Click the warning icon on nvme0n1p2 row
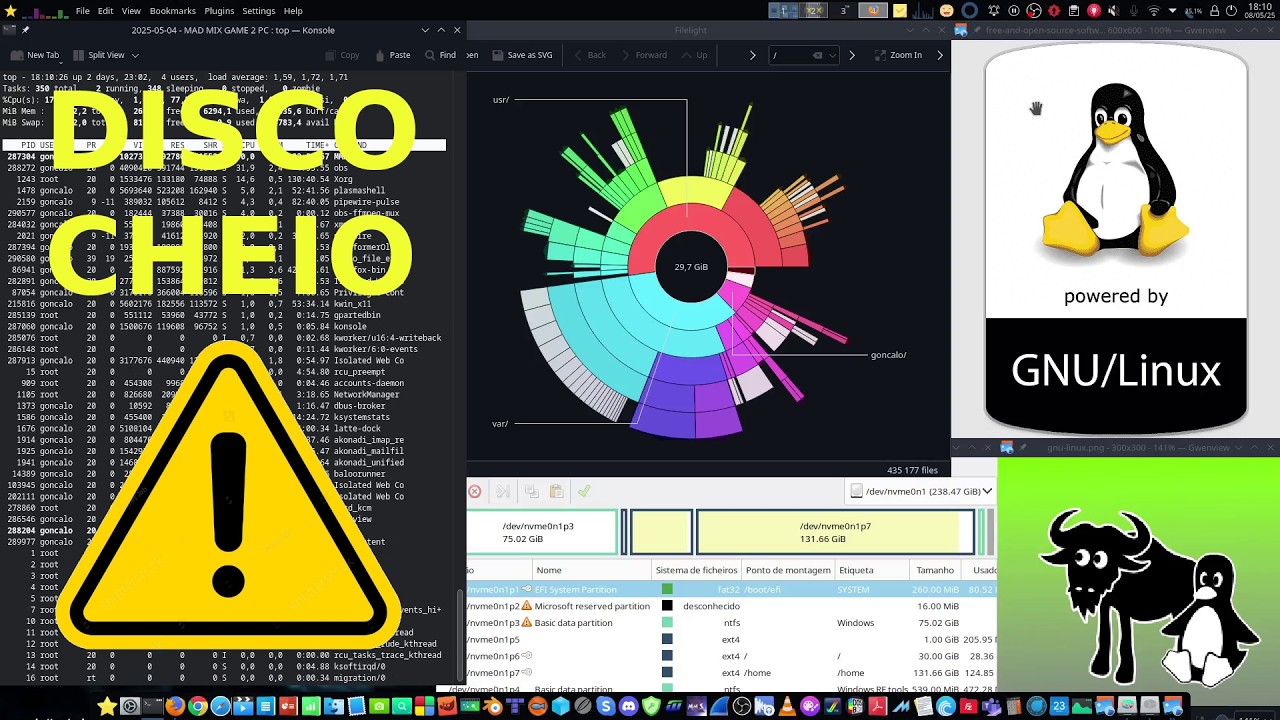 click(527, 606)
